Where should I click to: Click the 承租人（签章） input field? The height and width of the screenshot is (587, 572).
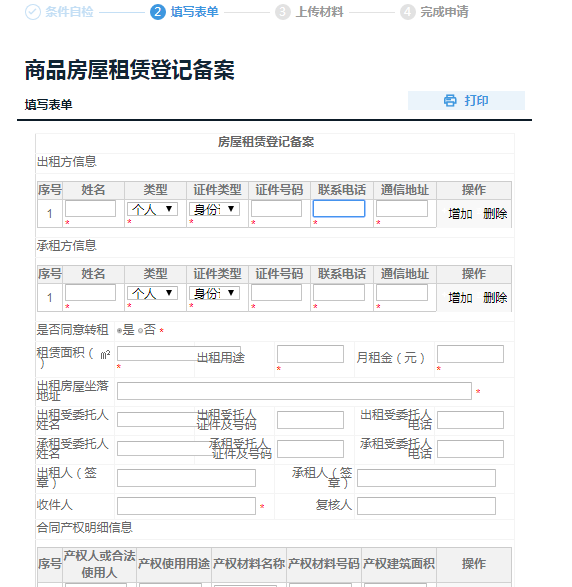pyautogui.click(x=426, y=478)
